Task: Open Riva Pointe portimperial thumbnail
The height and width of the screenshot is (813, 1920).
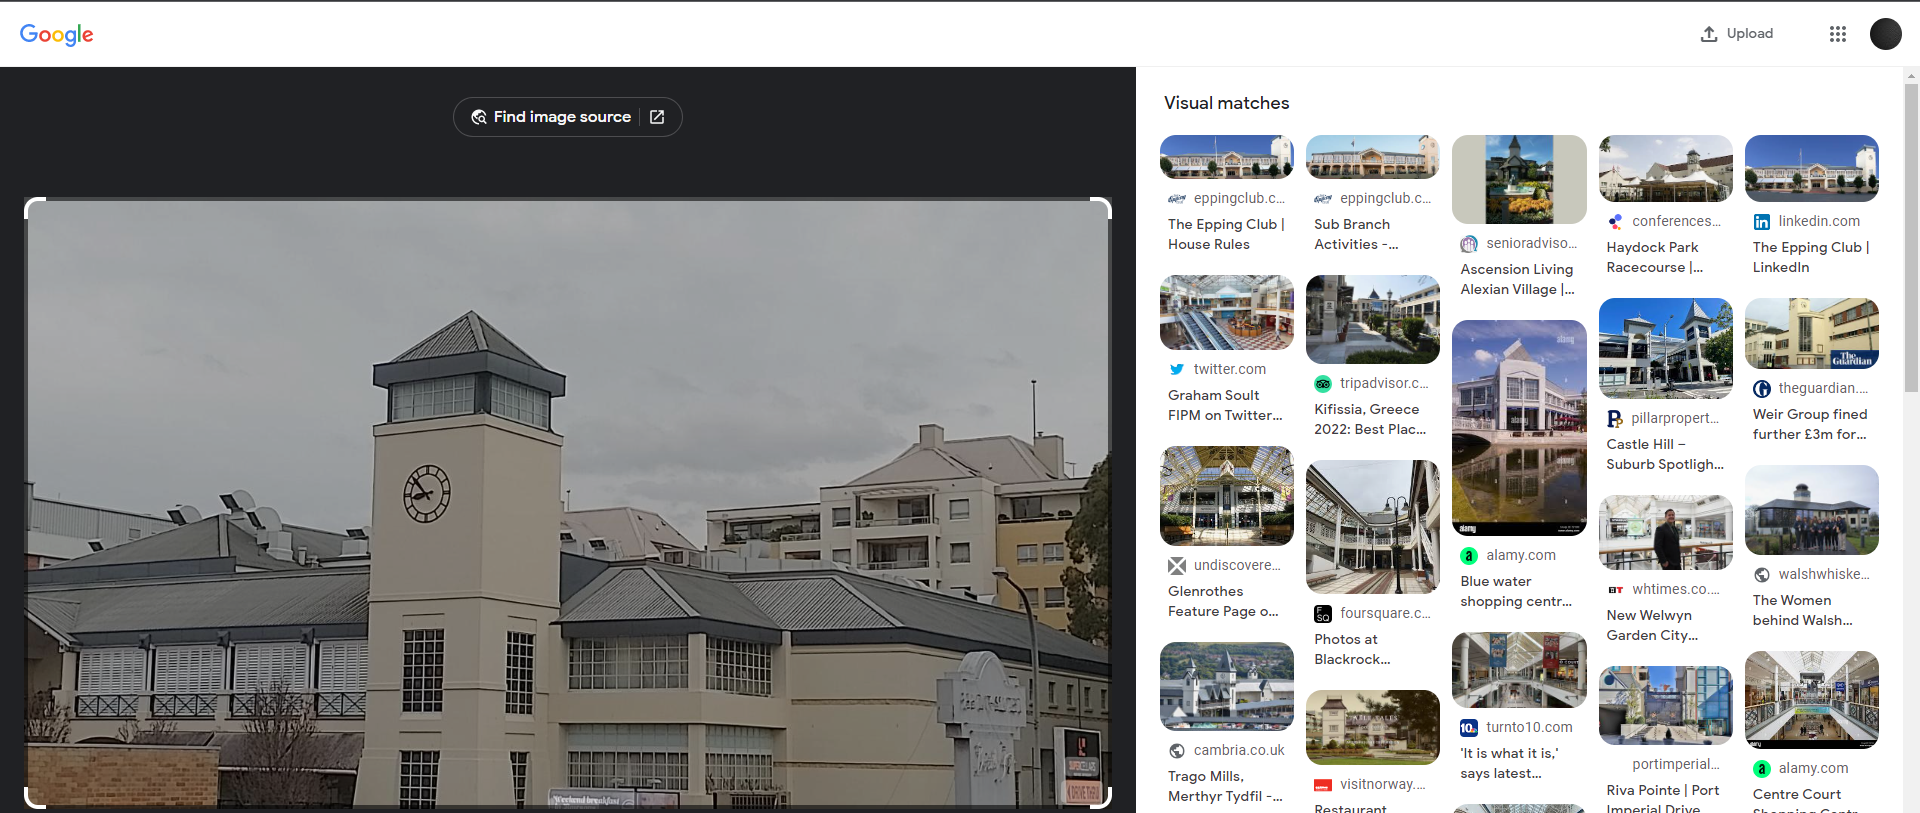Action: (1666, 705)
